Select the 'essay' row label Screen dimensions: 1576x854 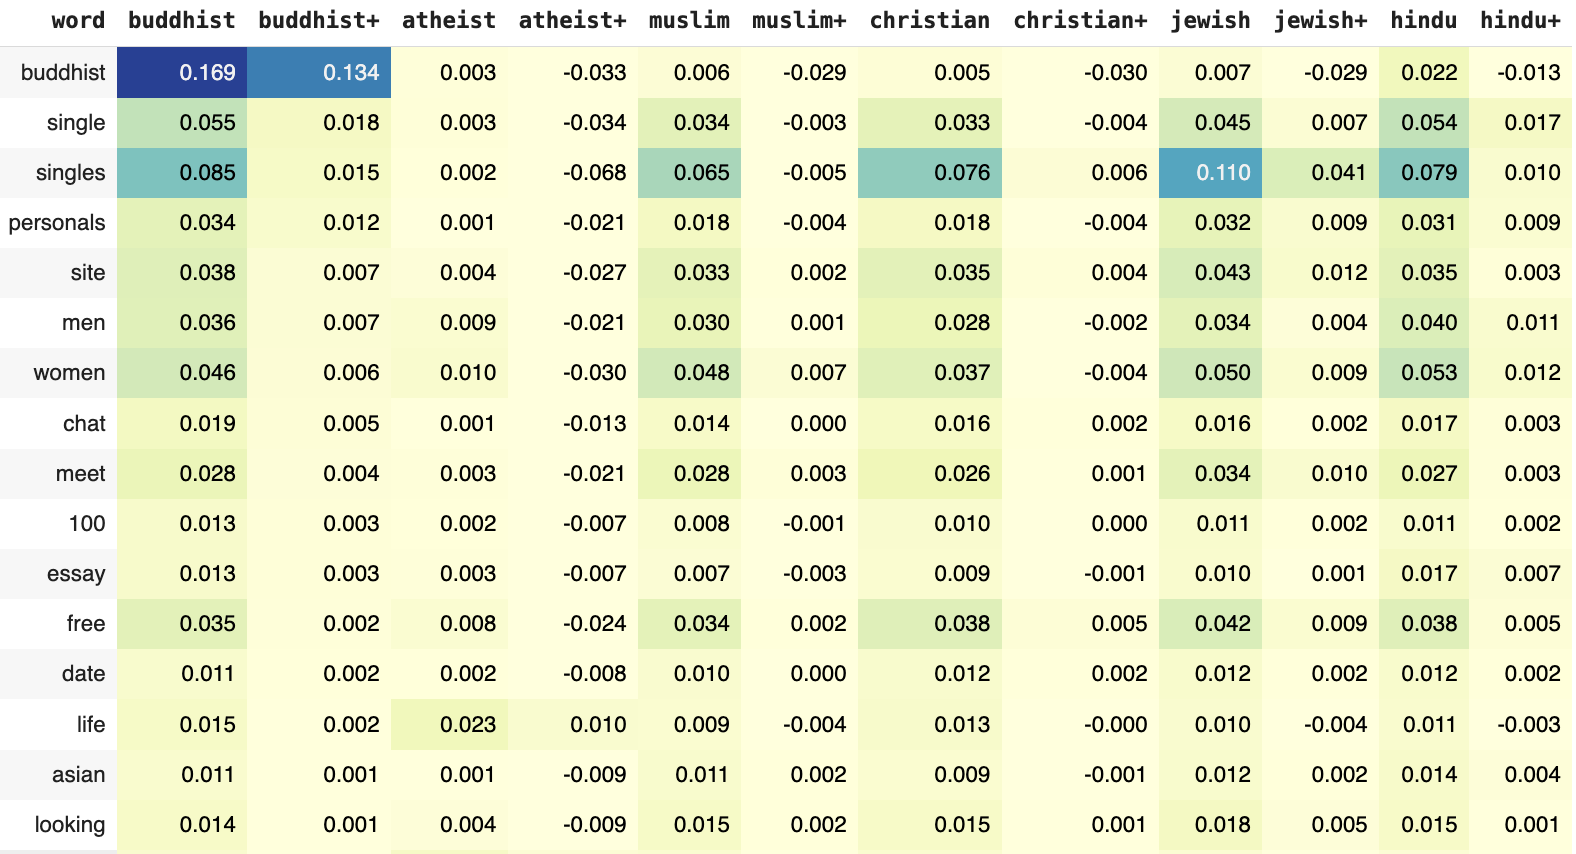pos(76,574)
